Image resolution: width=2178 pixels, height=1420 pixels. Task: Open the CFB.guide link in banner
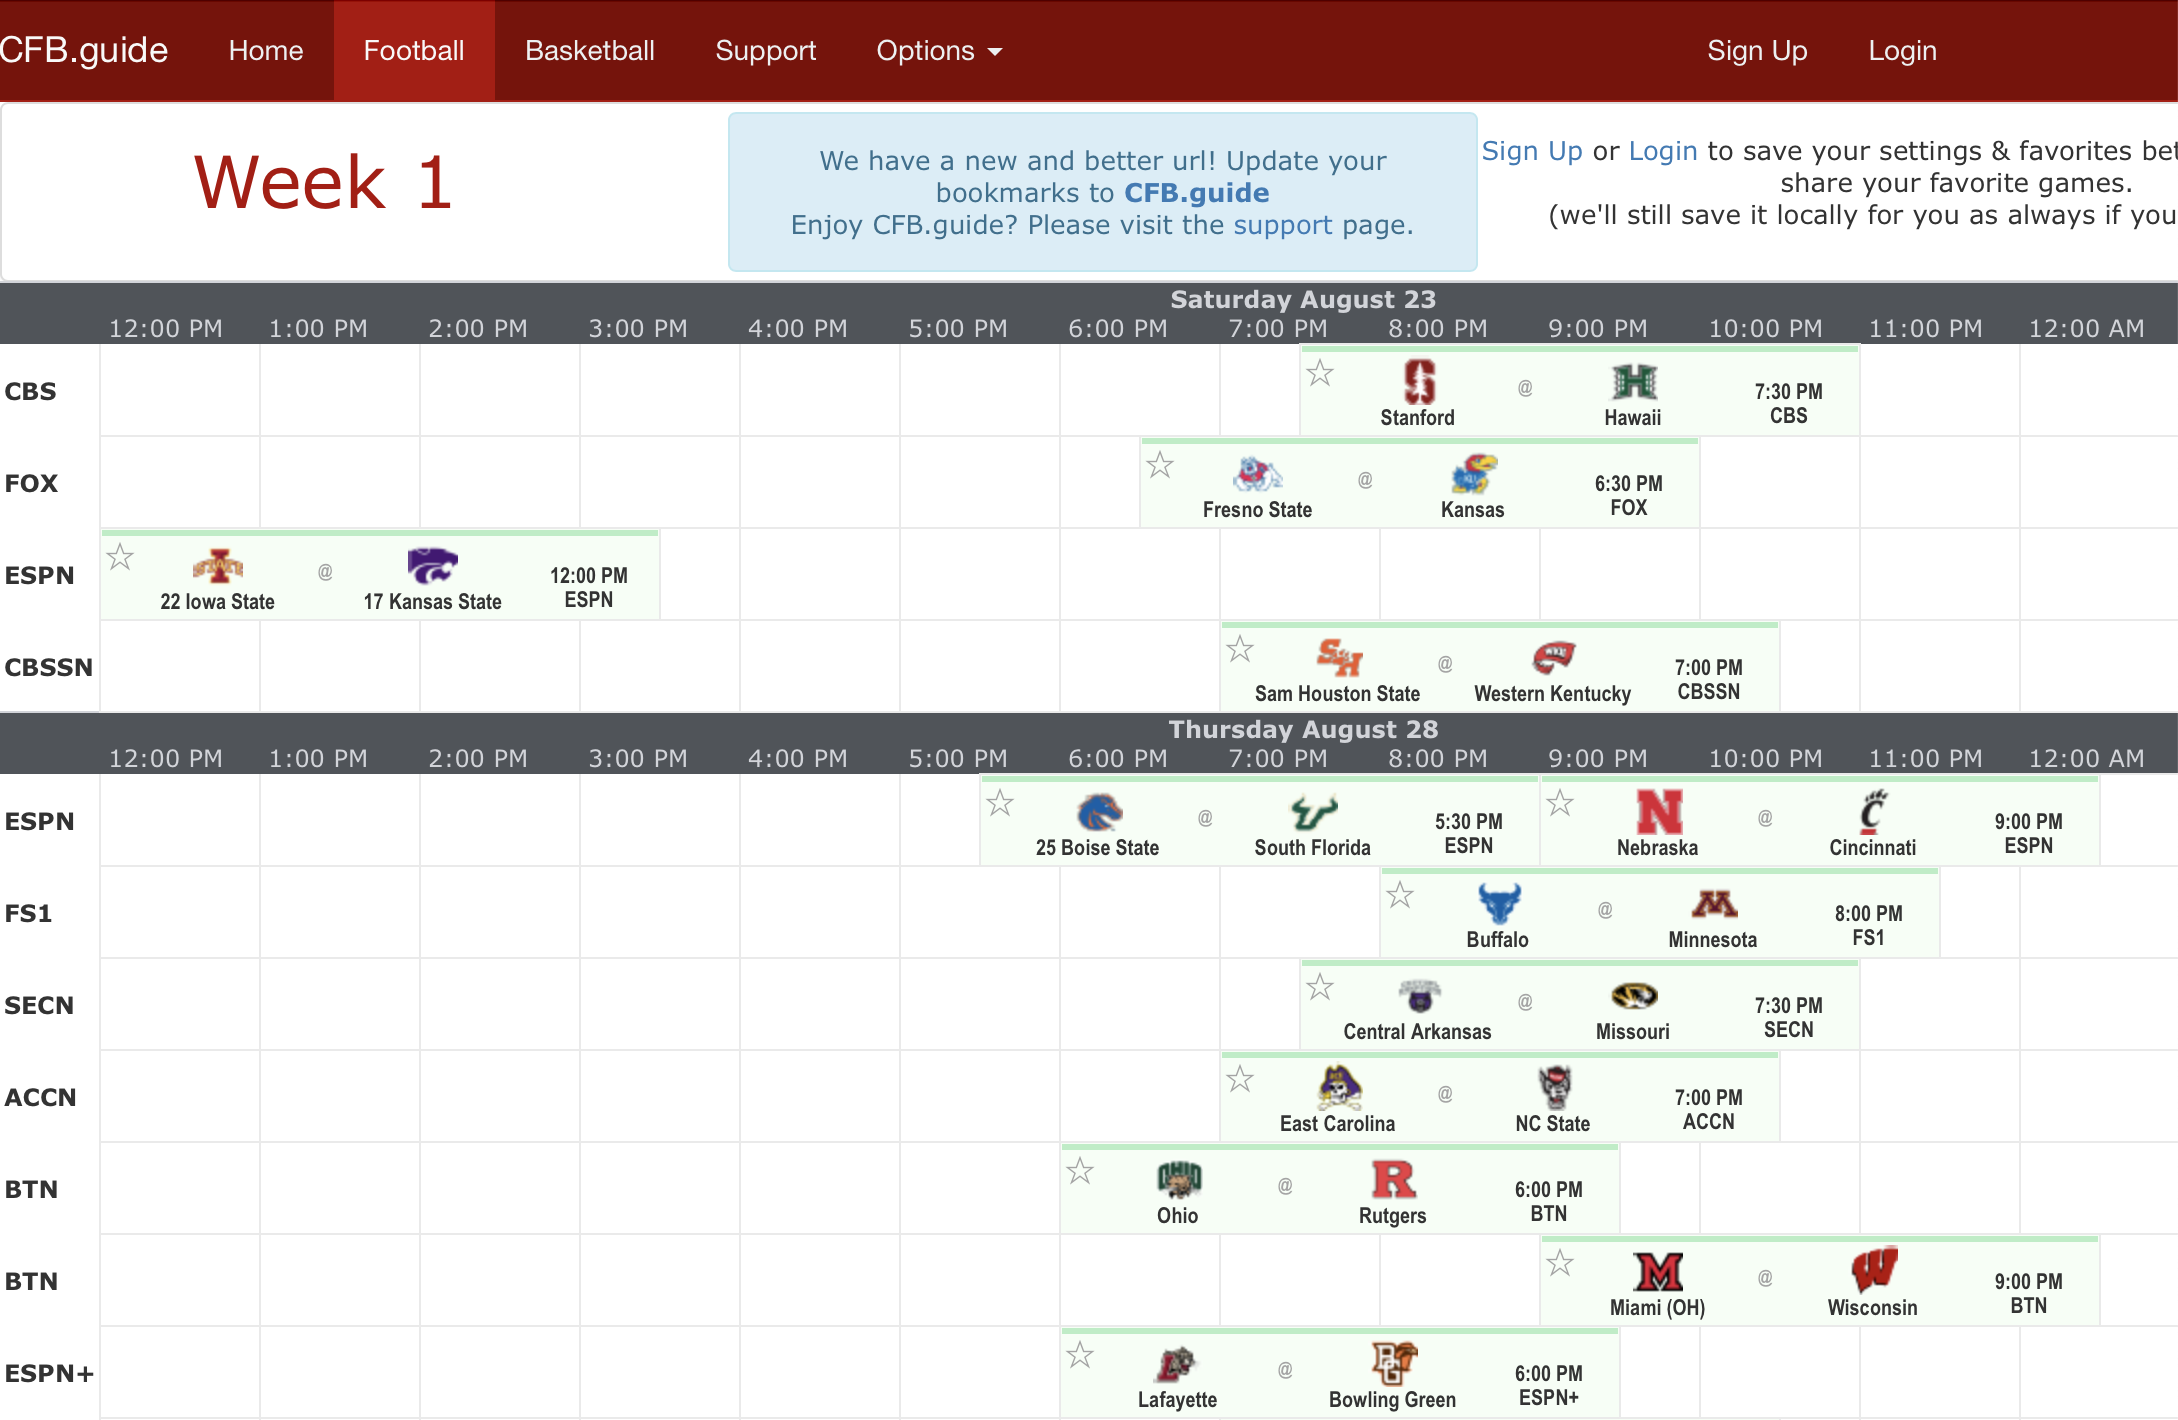point(1196,193)
